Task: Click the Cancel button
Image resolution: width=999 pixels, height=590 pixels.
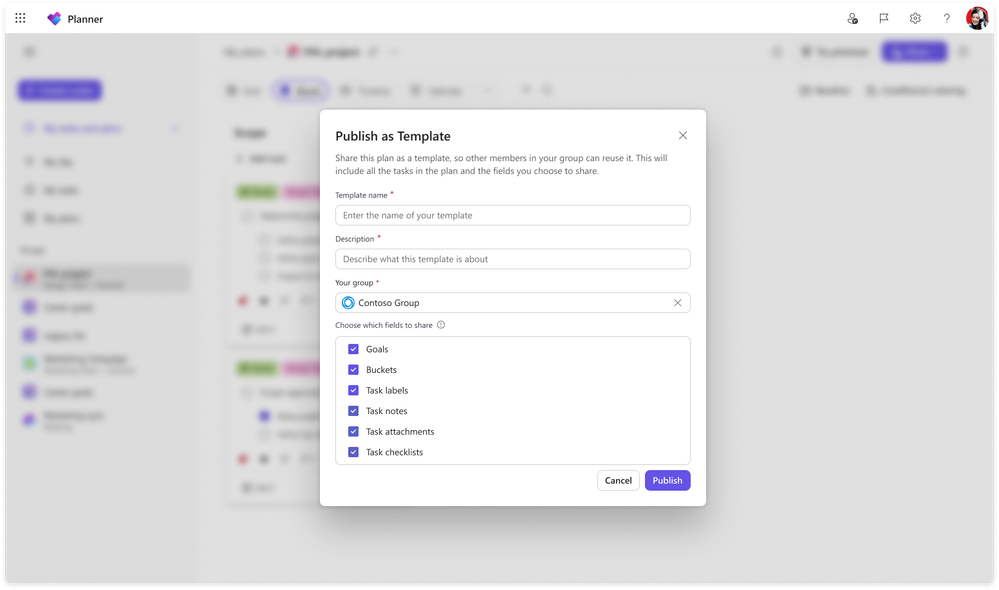Action: [618, 480]
